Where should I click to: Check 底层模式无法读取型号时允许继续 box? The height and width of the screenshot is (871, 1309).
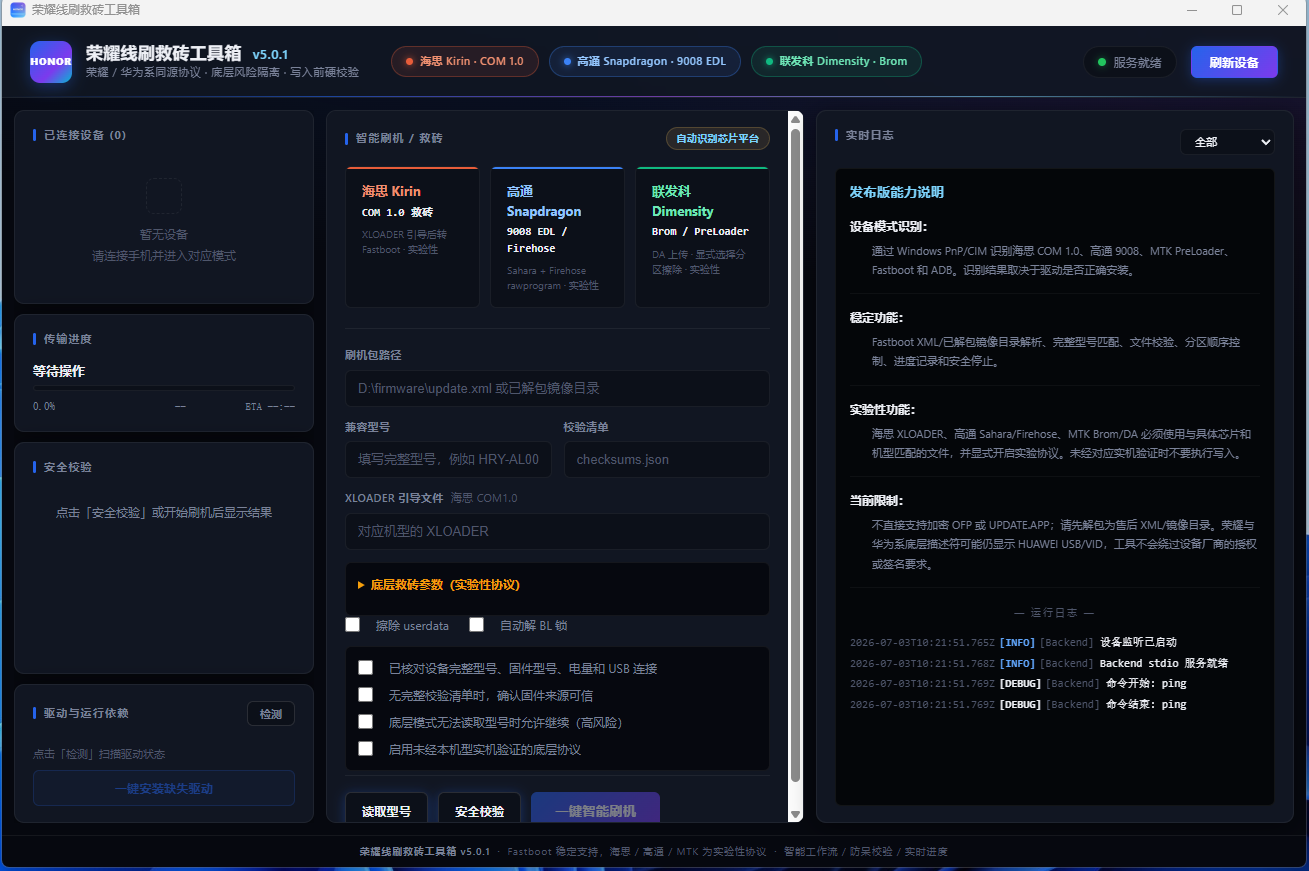click(366, 722)
